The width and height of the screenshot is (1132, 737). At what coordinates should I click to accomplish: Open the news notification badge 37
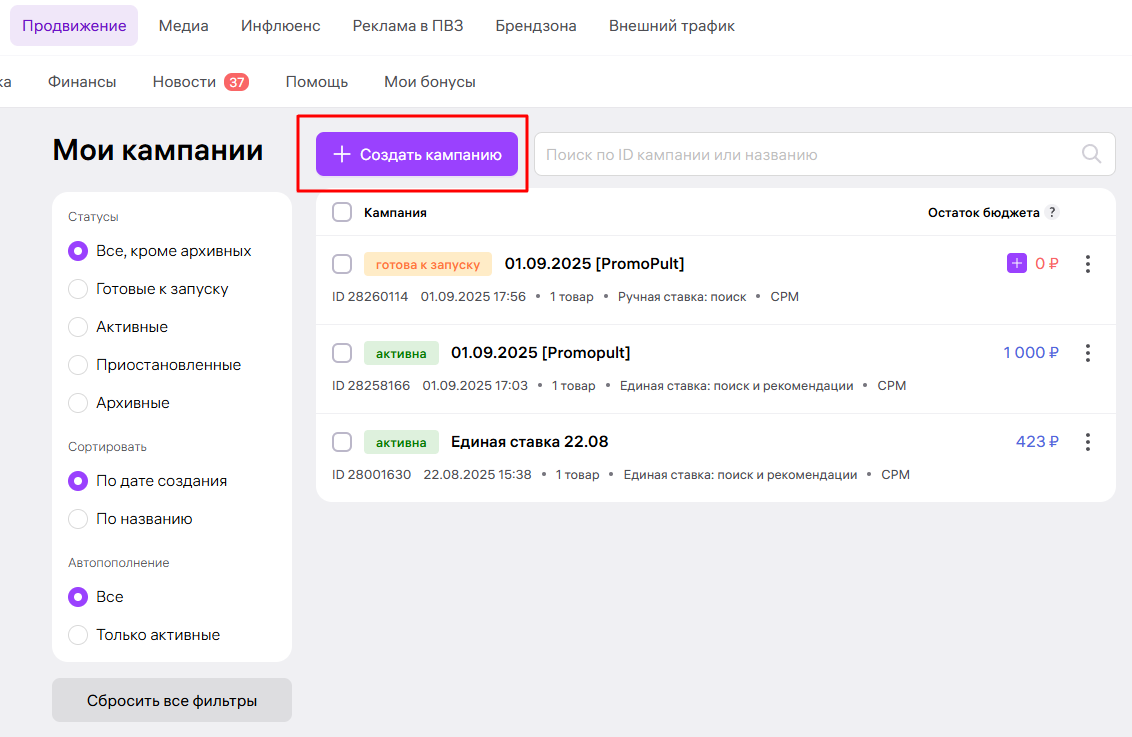236,82
